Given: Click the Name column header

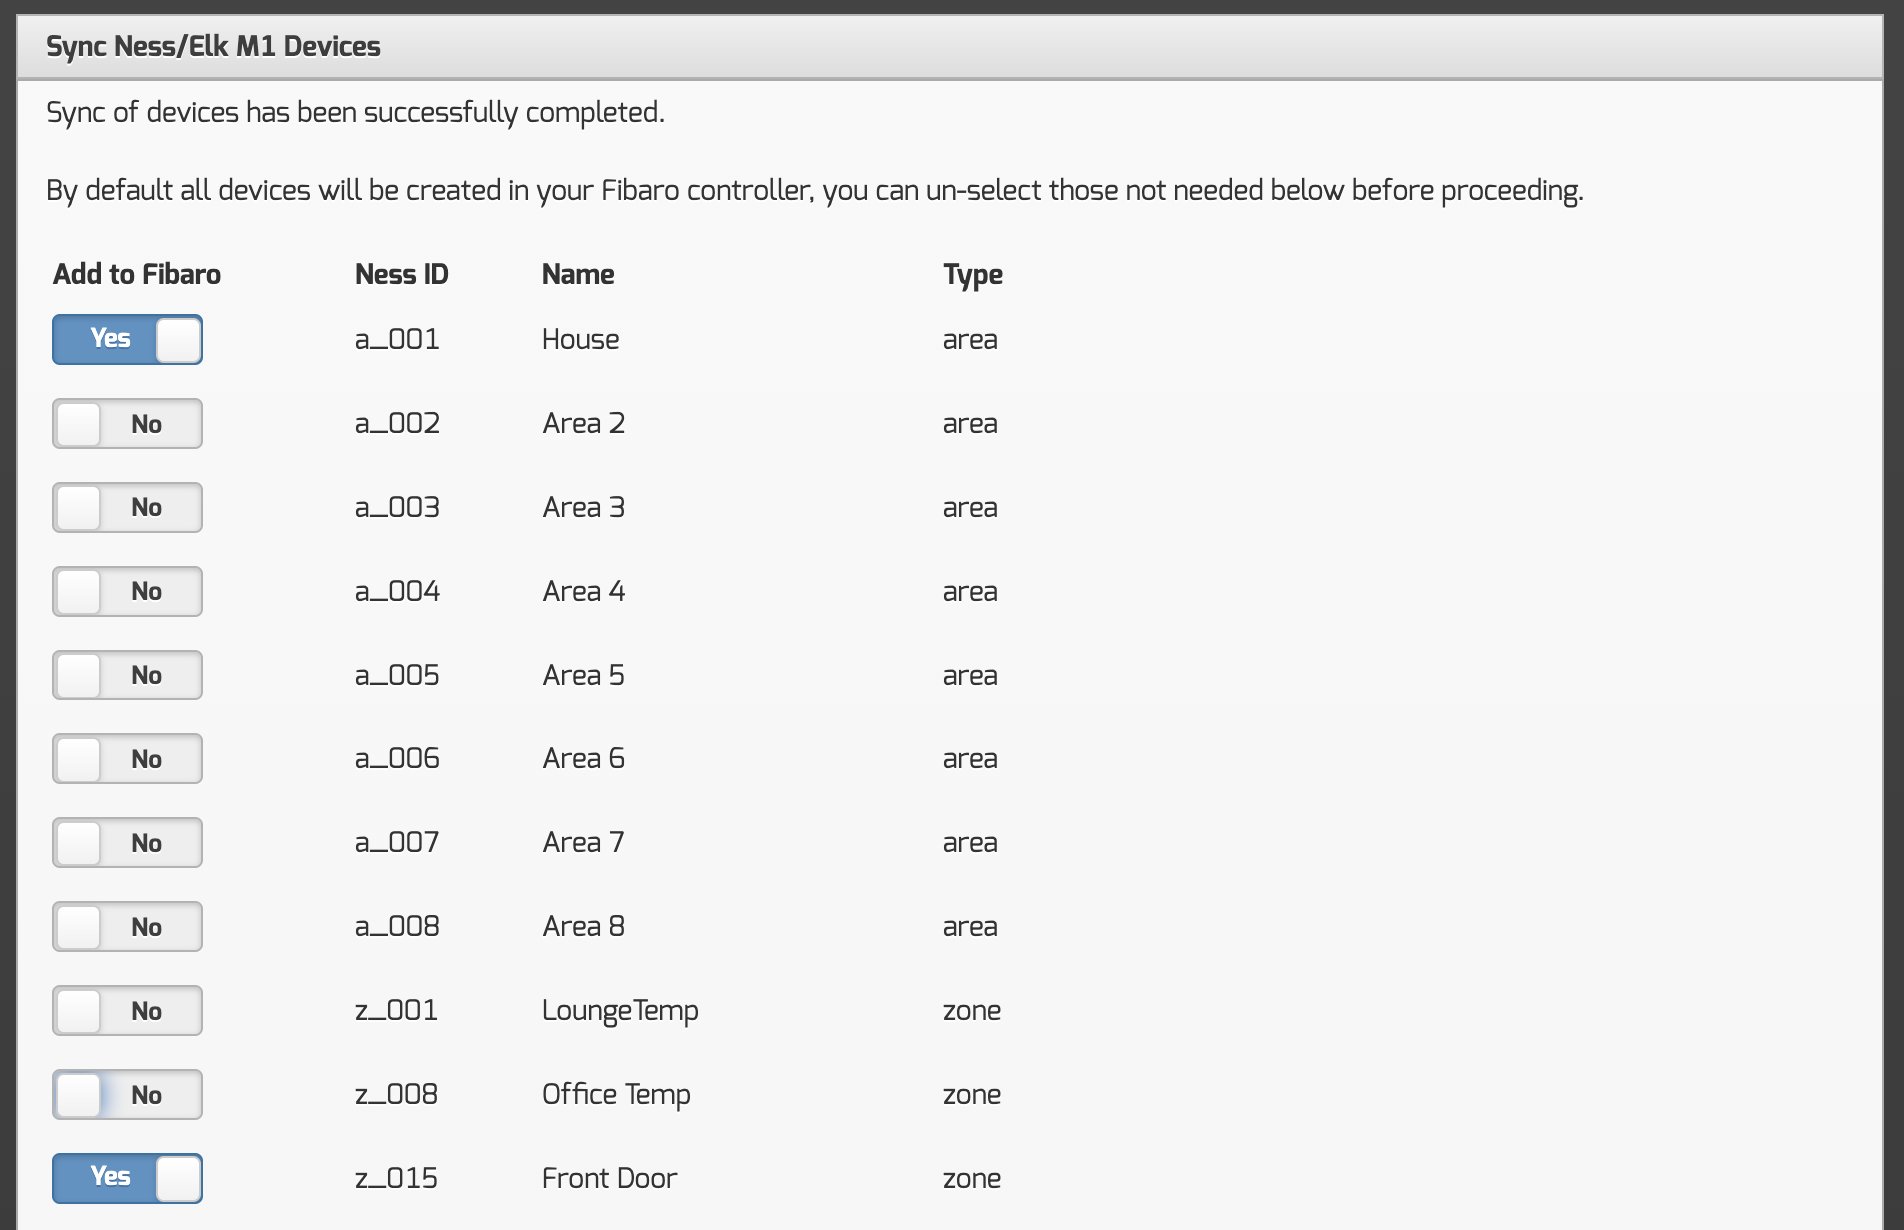Looking at the screenshot, I should [578, 275].
